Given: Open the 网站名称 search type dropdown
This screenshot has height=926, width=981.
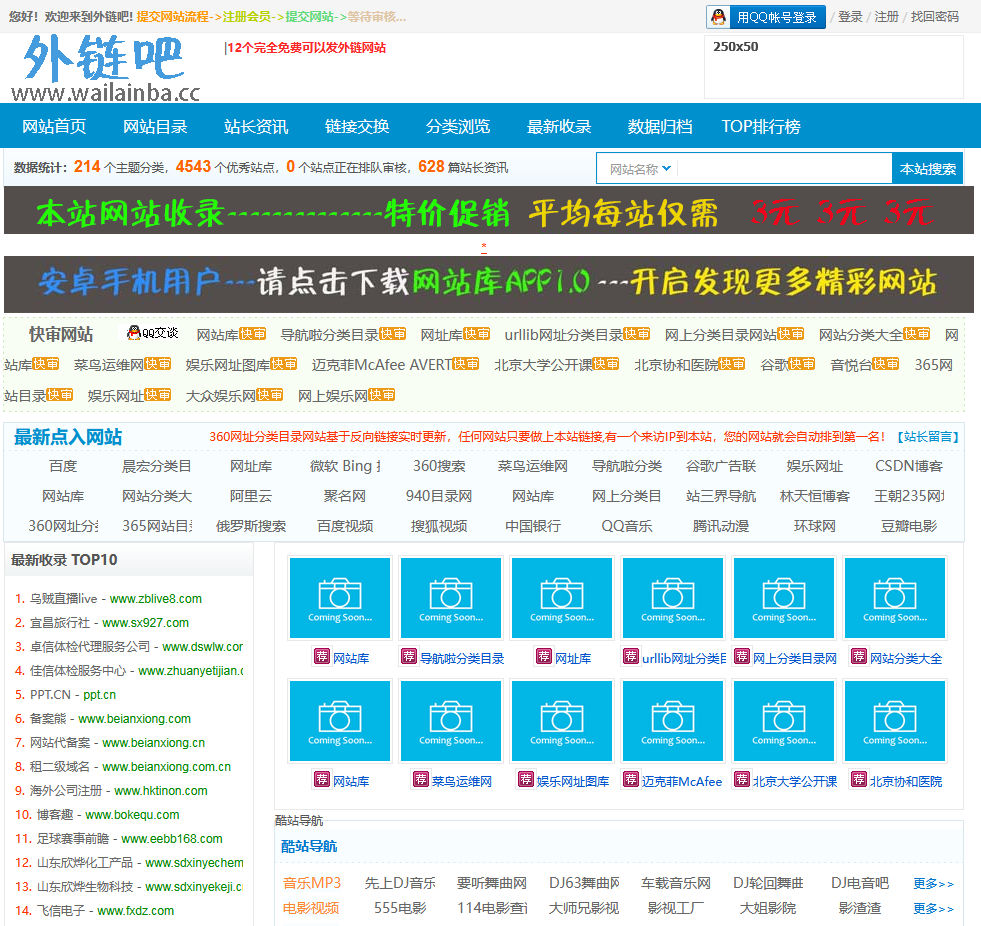Looking at the screenshot, I should (x=639, y=169).
